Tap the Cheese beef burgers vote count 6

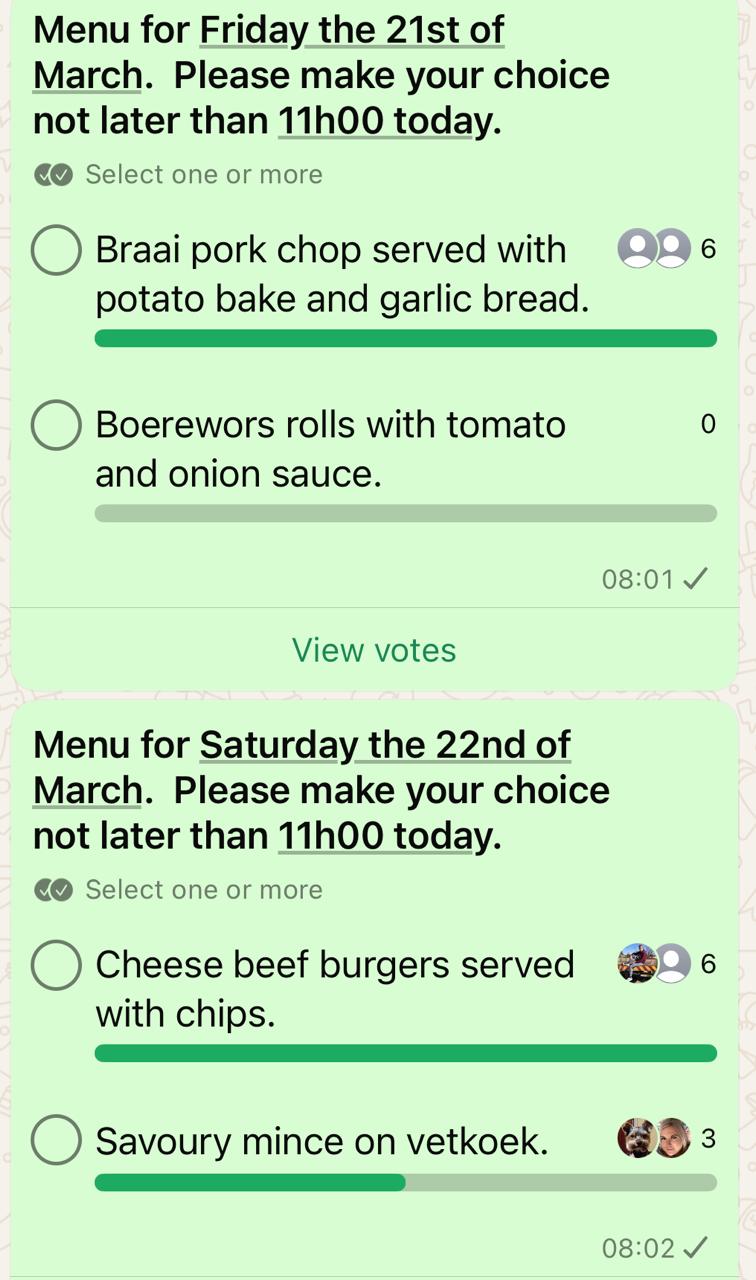709,965
